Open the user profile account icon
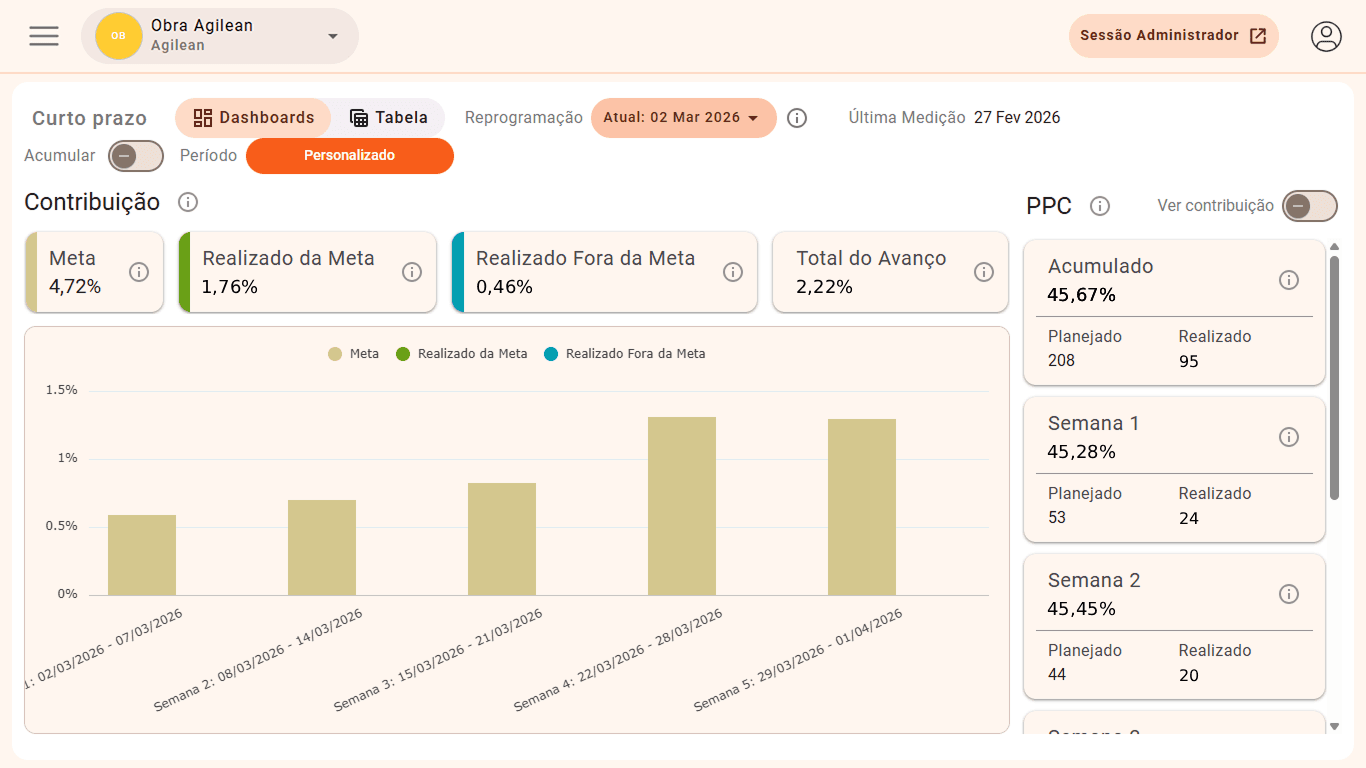This screenshot has height=768, width=1366. pyautogui.click(x=1326, y=36)
